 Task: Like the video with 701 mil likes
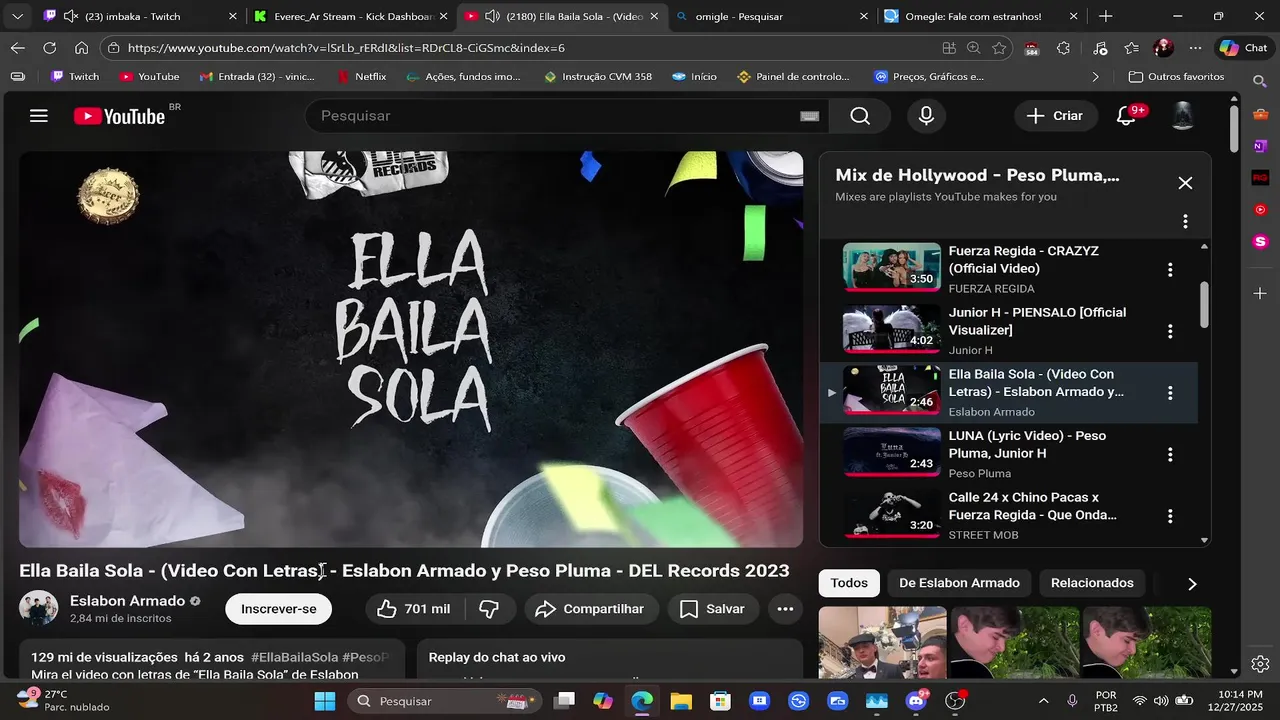(x=413, y=609)
